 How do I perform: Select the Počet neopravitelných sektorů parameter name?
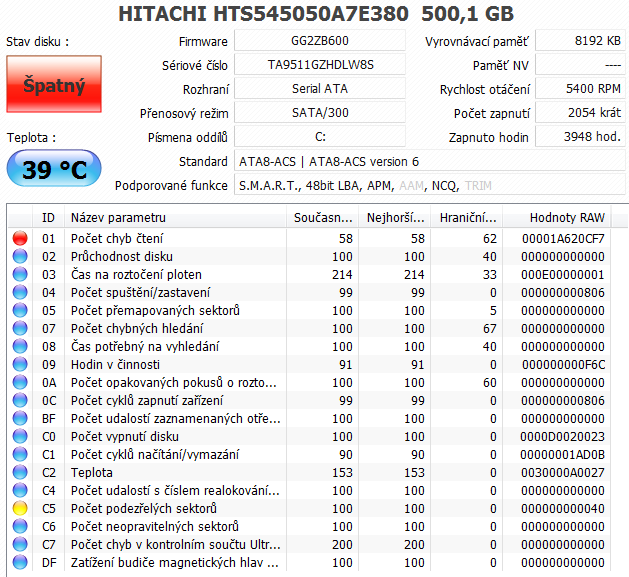[x=154, y=526]
